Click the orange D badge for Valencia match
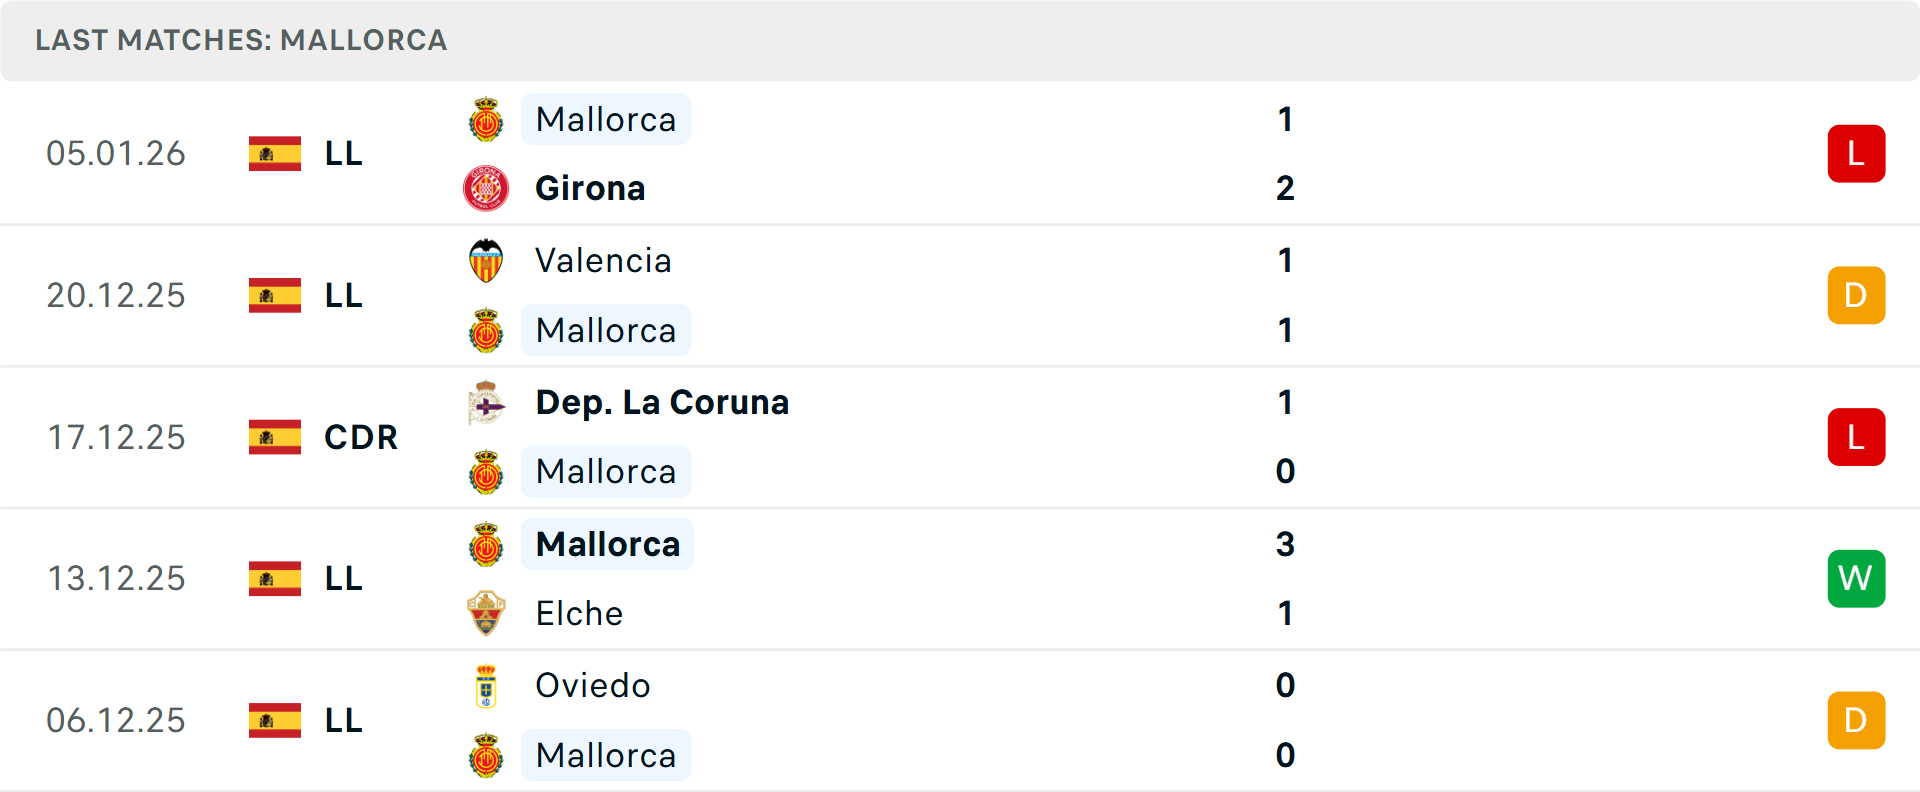 click(1856, 296)
